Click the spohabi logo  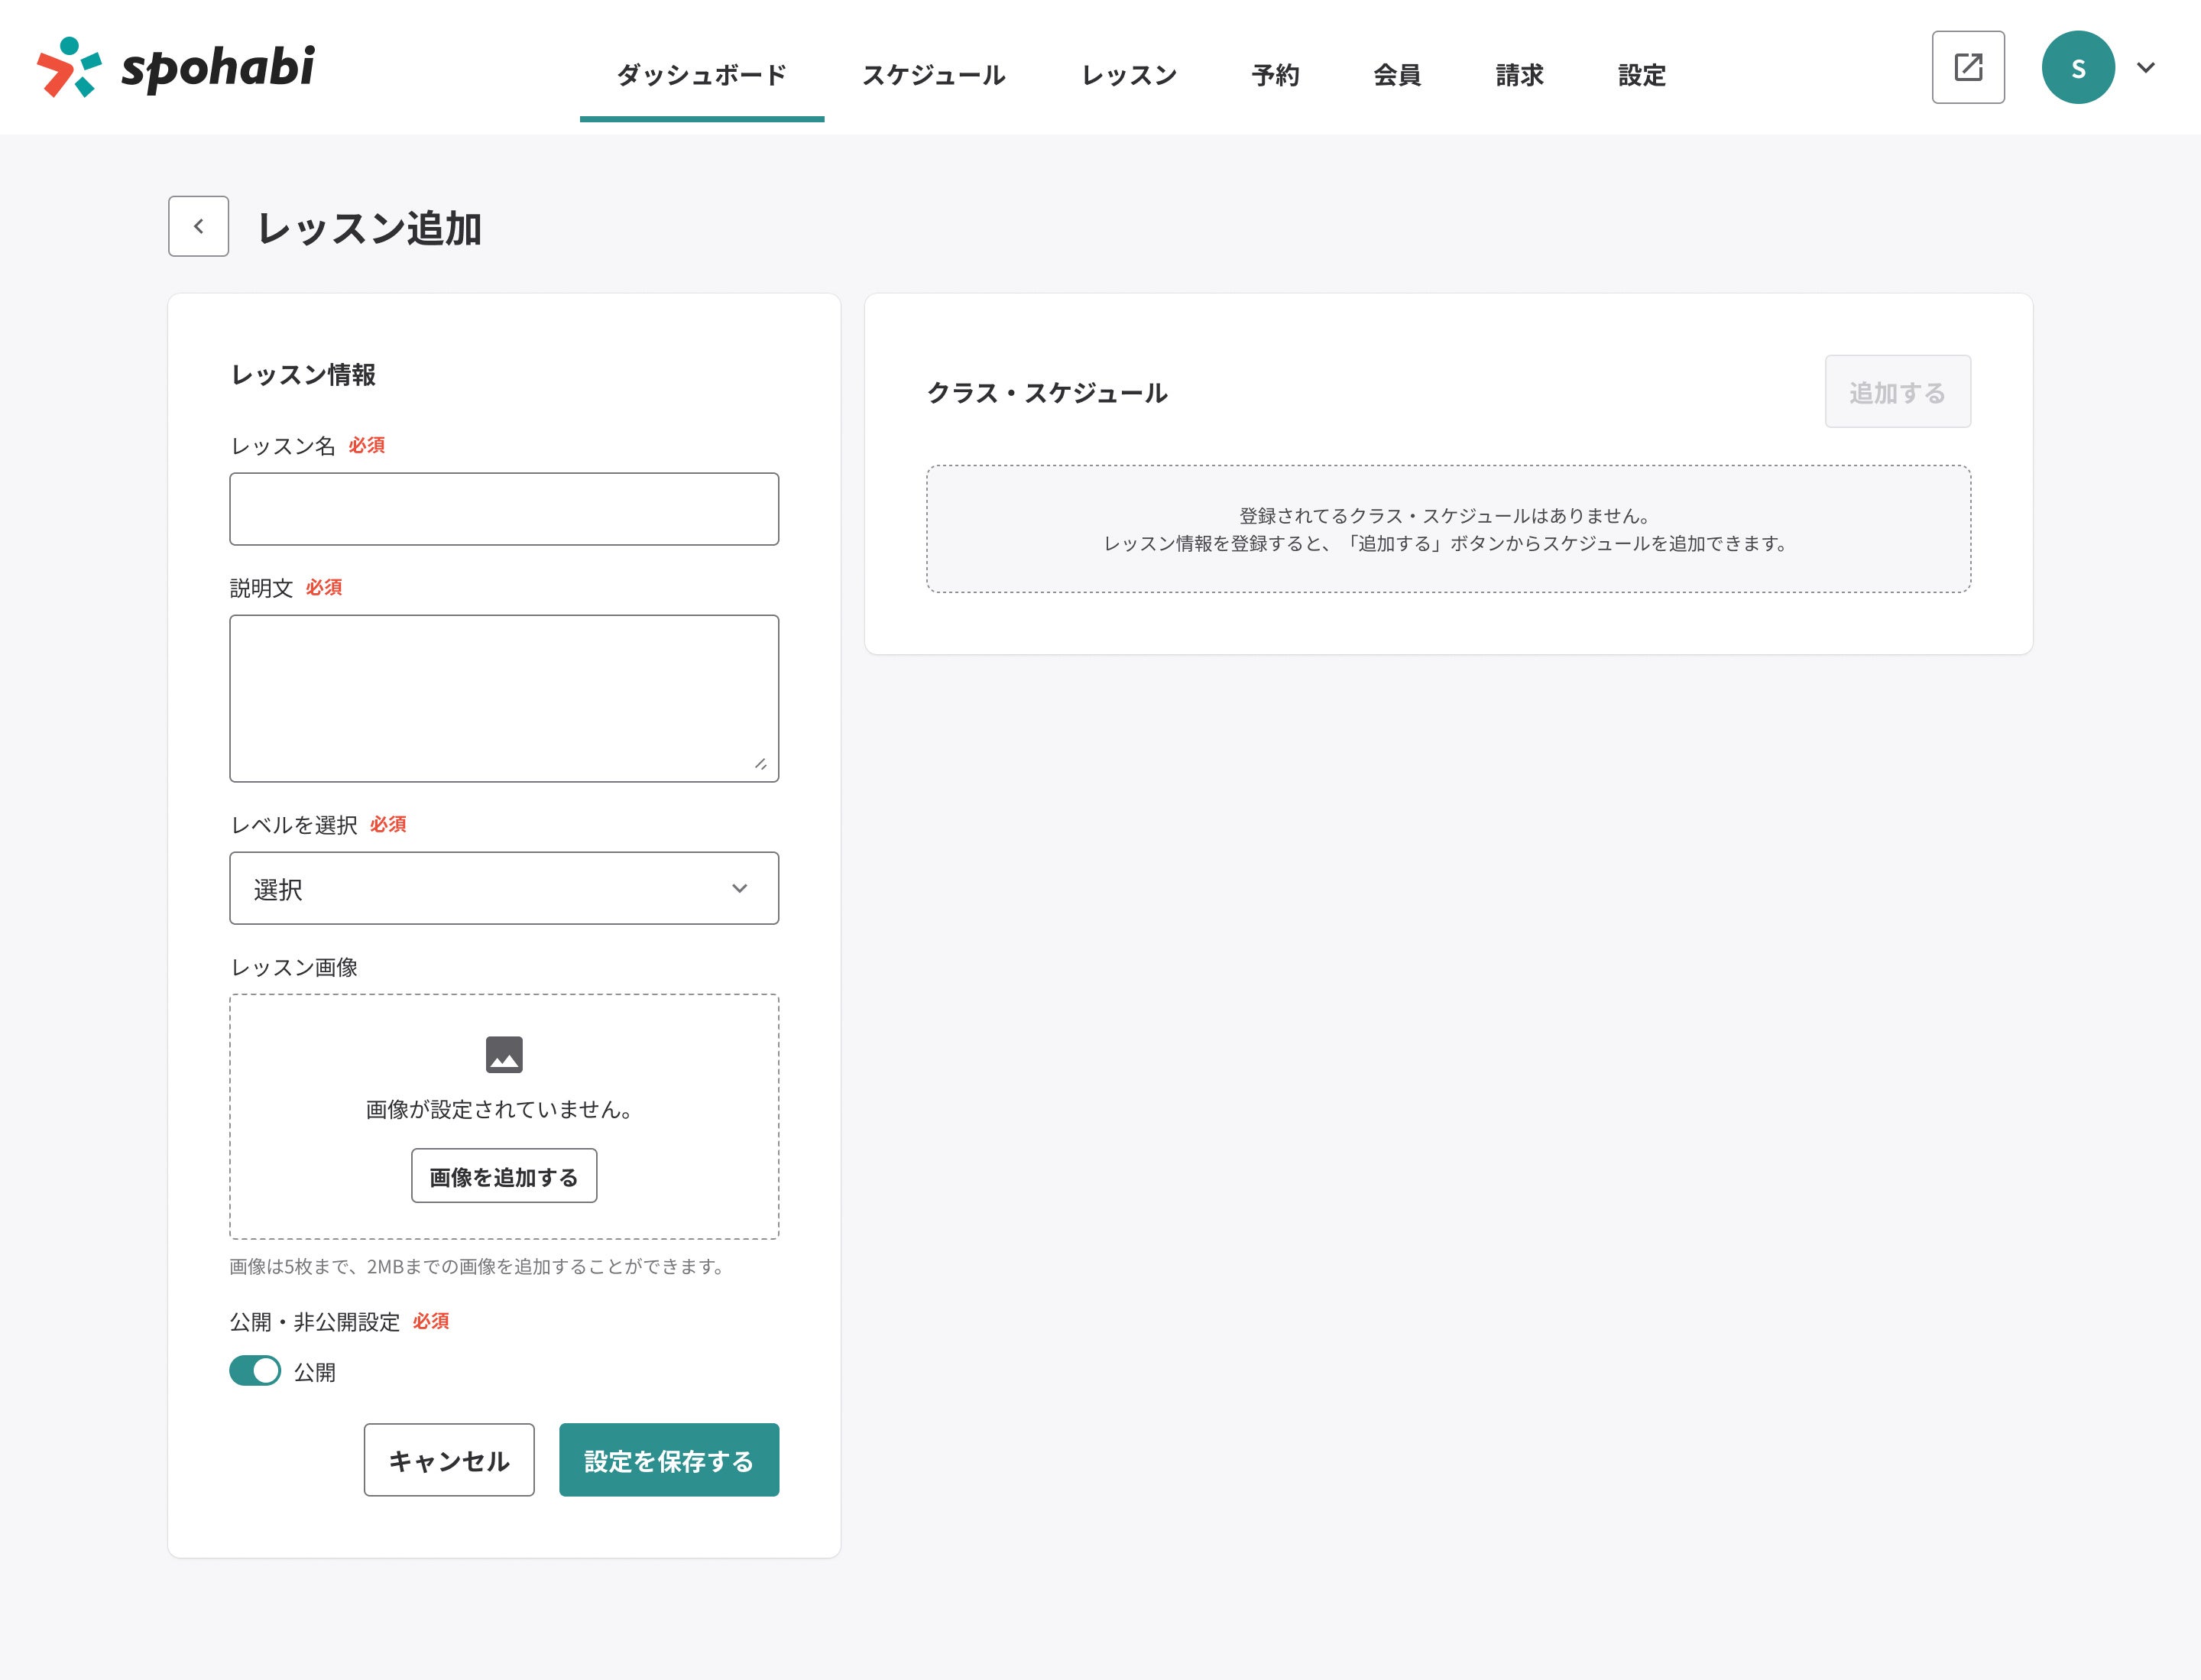tap(176, 68)
